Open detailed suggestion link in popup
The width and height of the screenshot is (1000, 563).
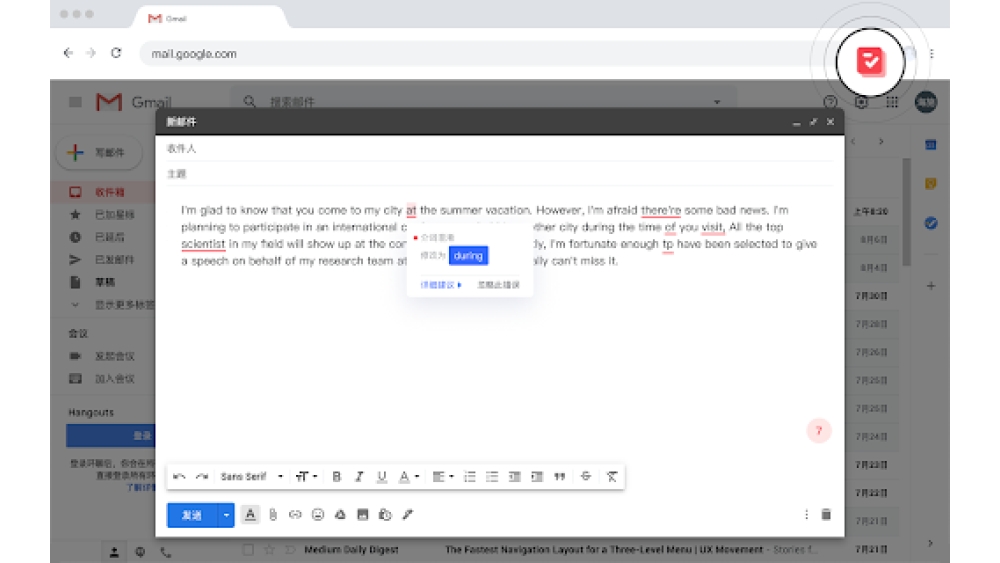tap(441, 285)
